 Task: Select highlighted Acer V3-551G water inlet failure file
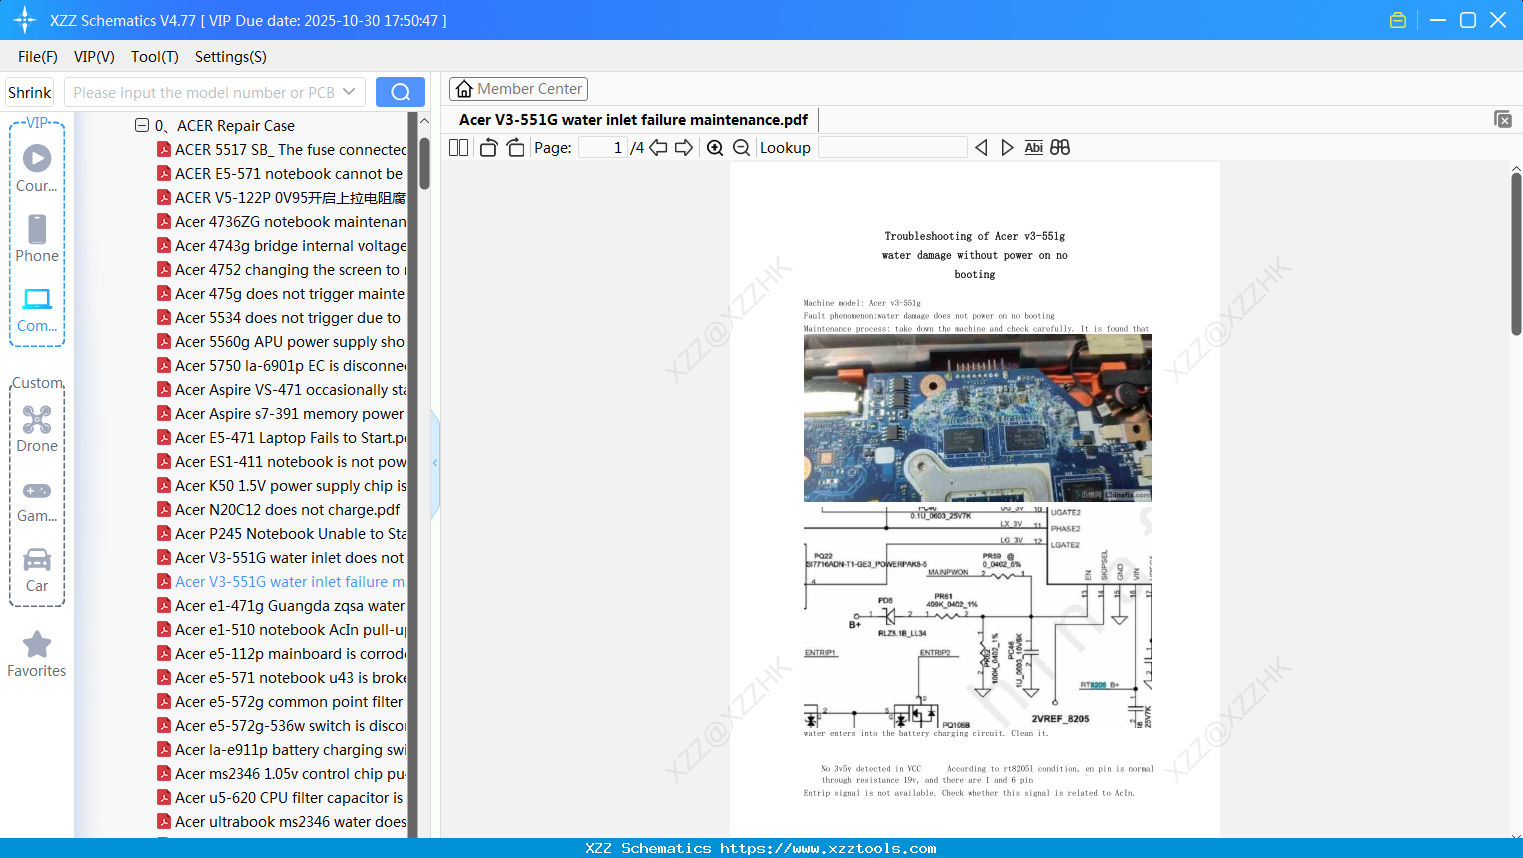click(x=282, y=581)
